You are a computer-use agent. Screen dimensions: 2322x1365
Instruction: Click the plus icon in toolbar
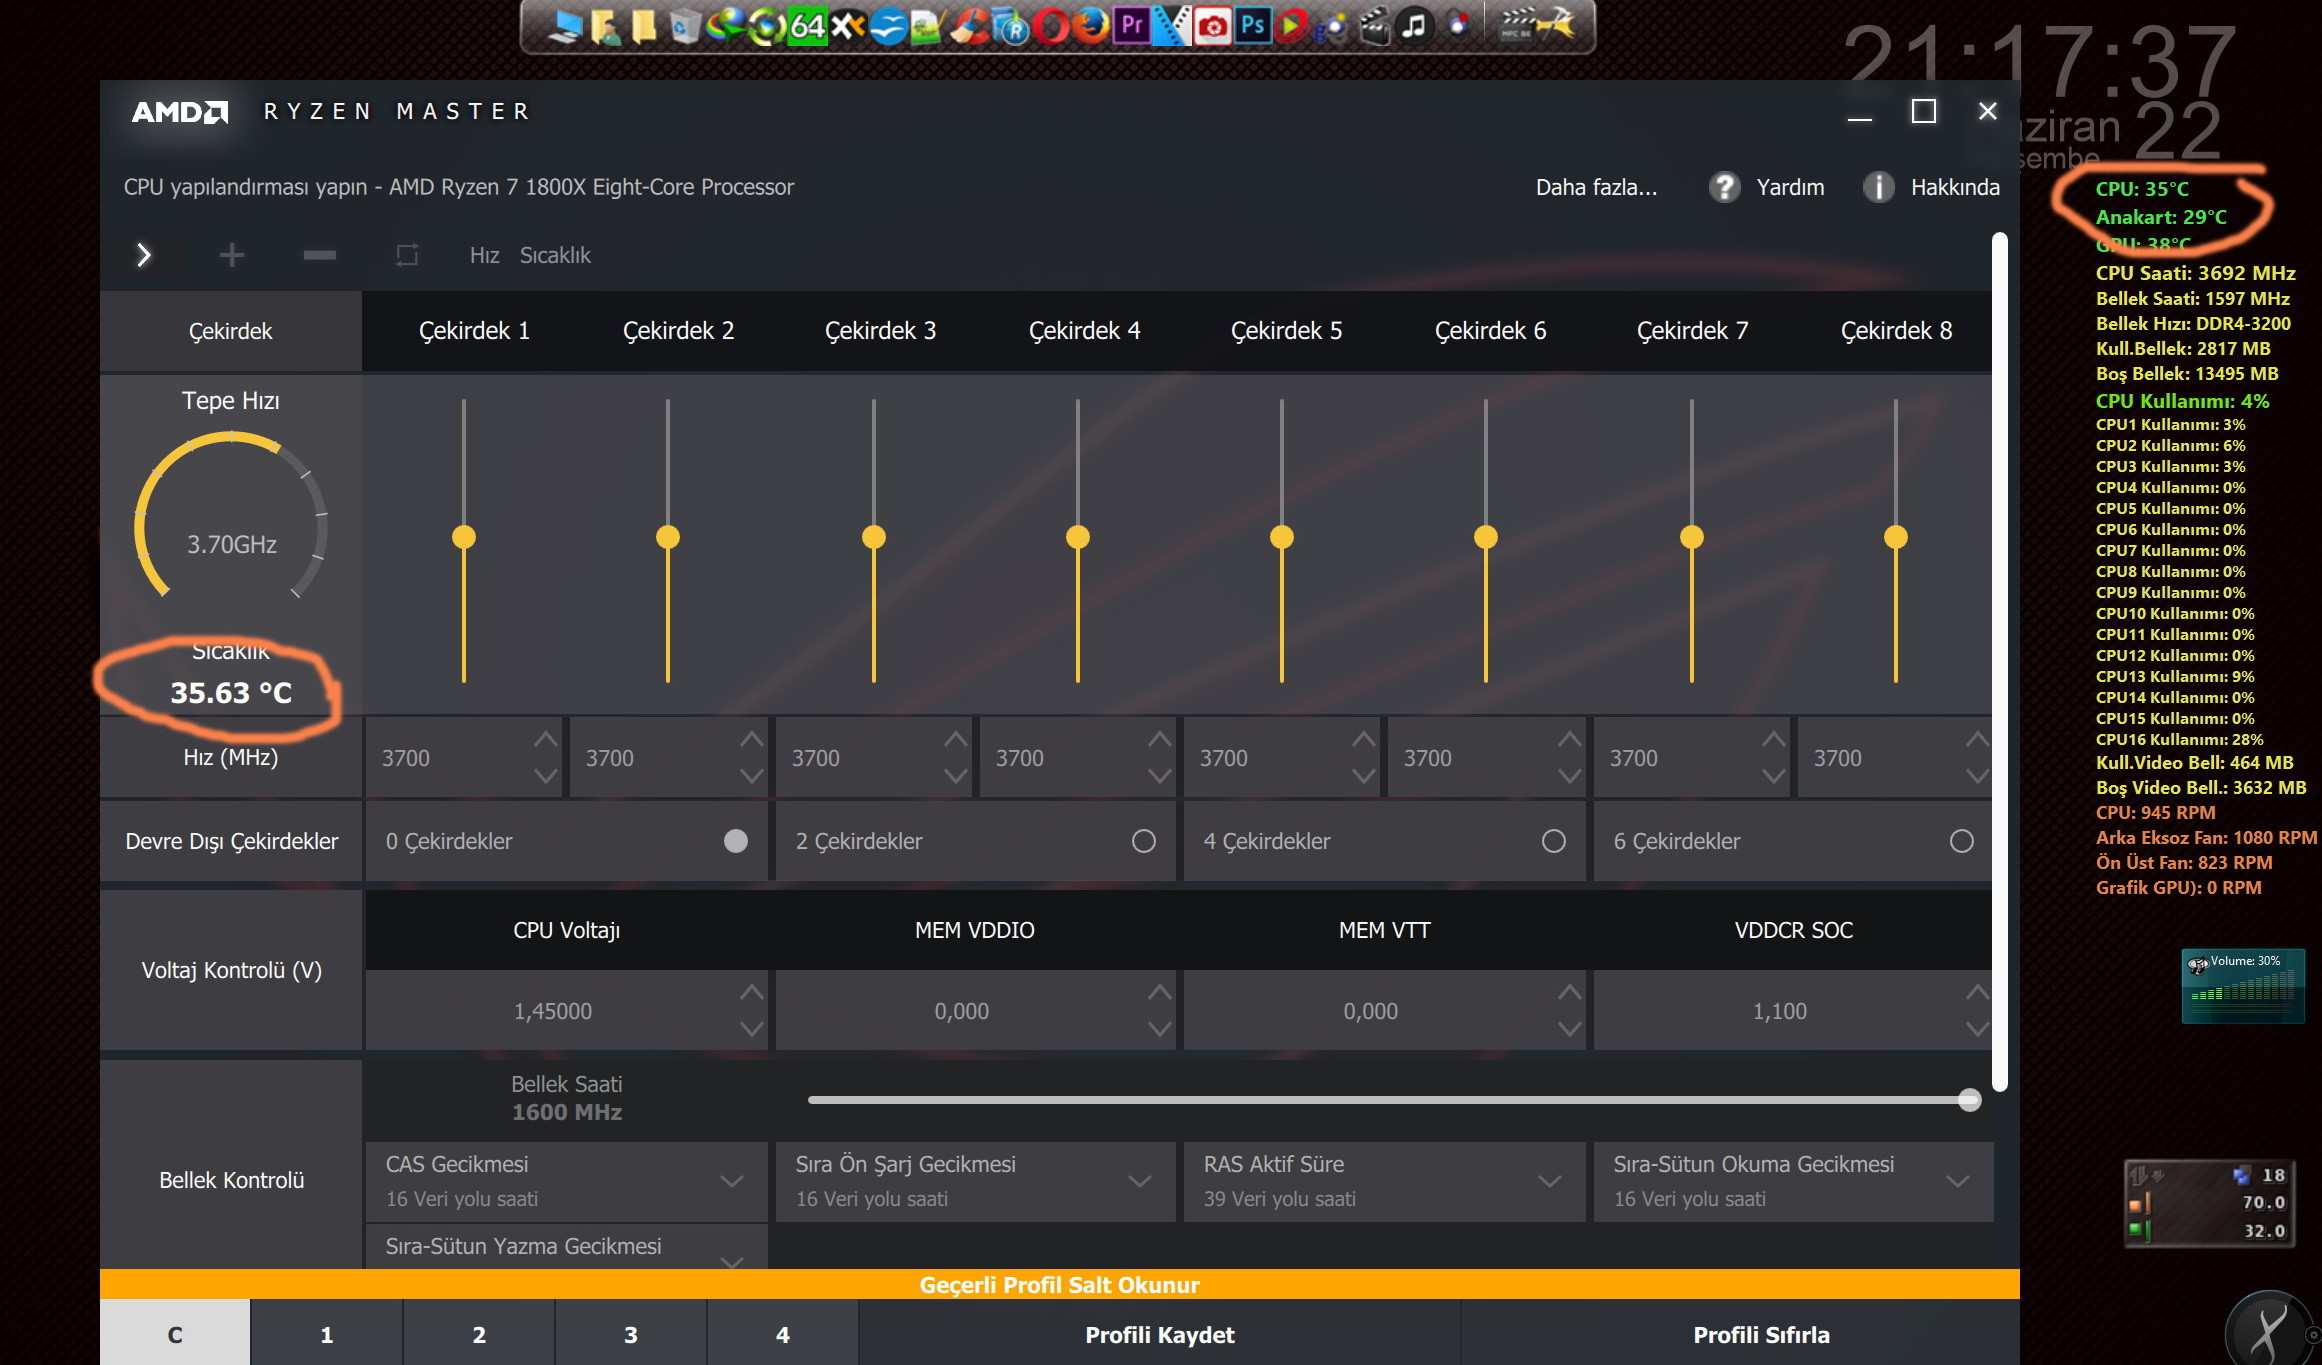click(x=232, y=255)
